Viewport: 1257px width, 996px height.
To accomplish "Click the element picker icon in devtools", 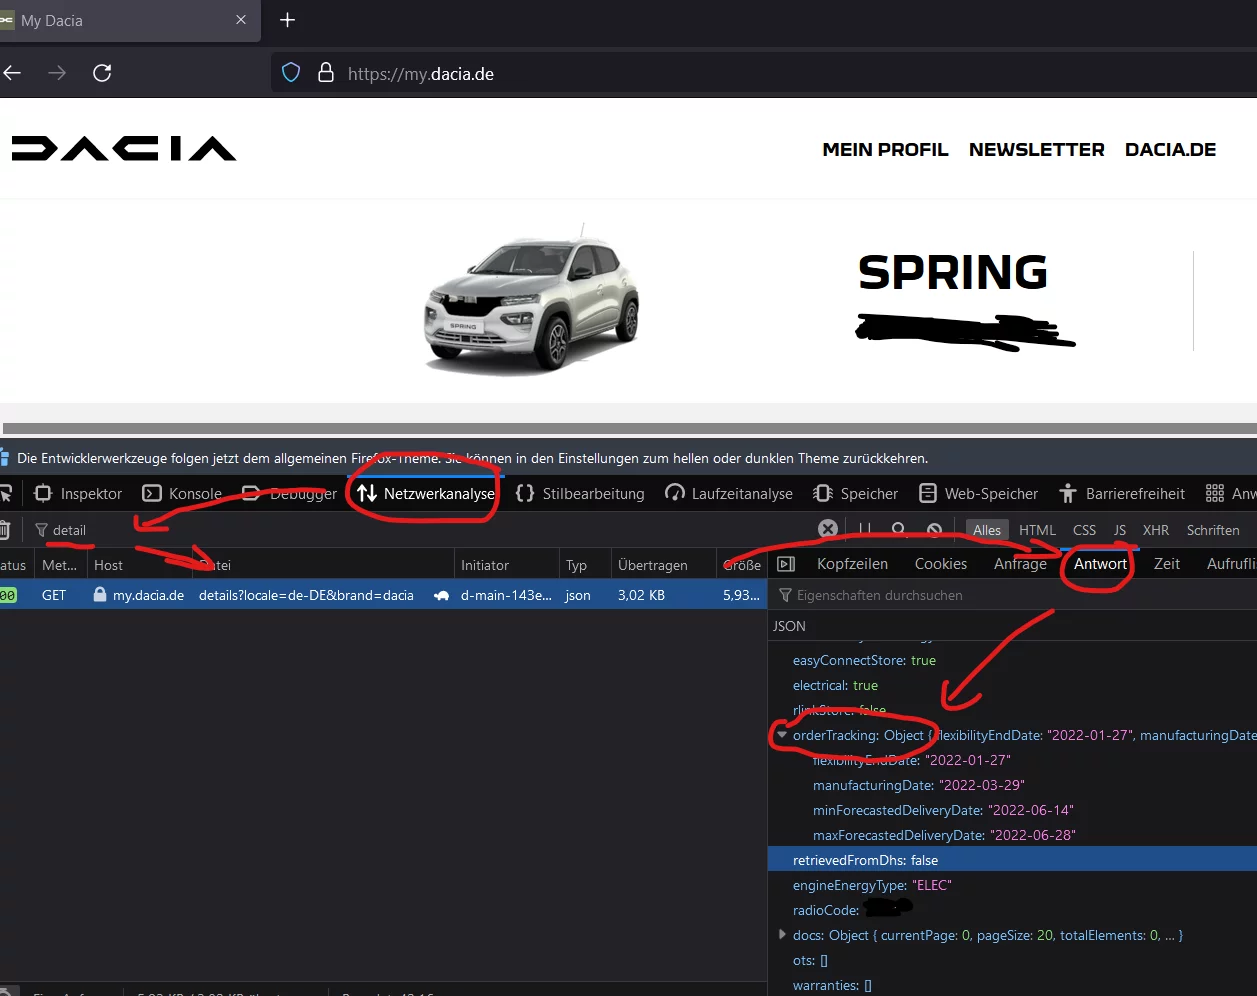I will [6, 493].
